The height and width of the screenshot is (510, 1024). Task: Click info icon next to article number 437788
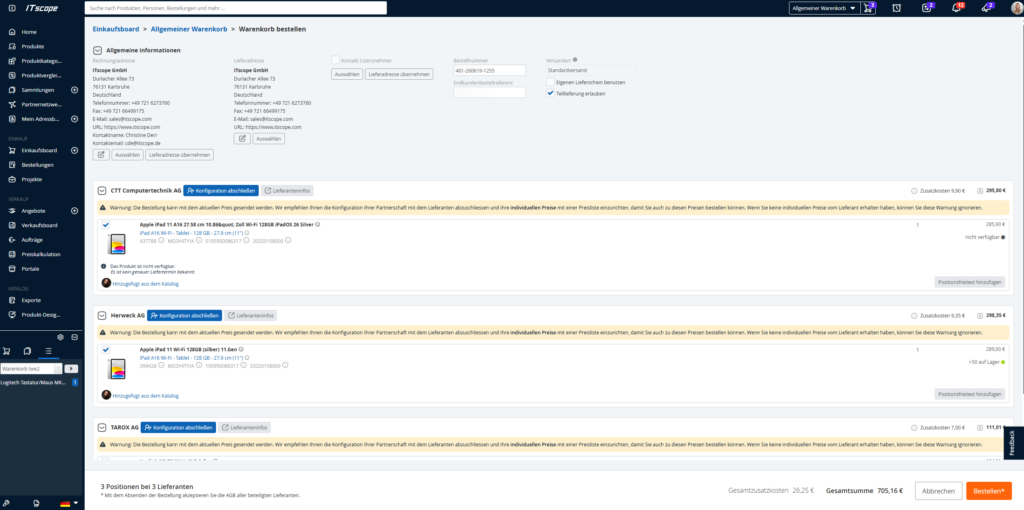pos(161,240)
